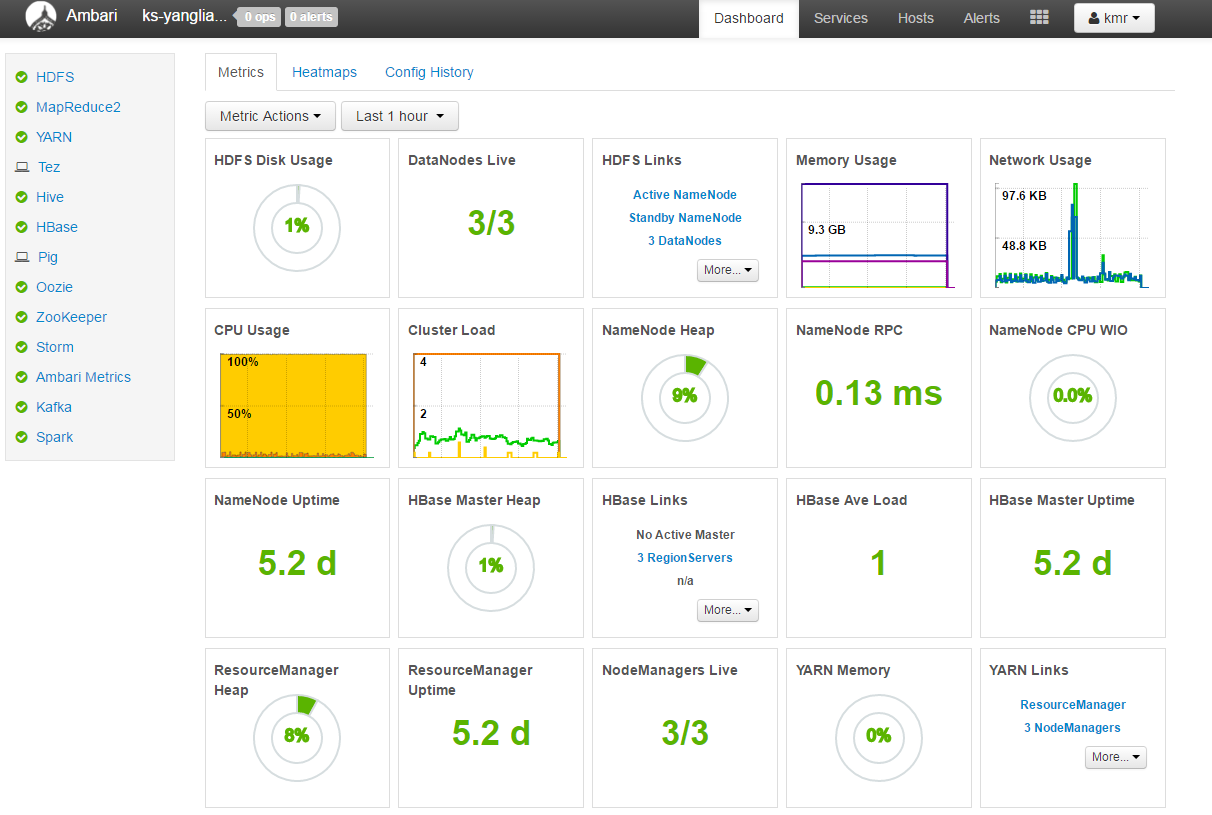
Task: Switch to the Heatmaps tab
Action: point(324,72)
